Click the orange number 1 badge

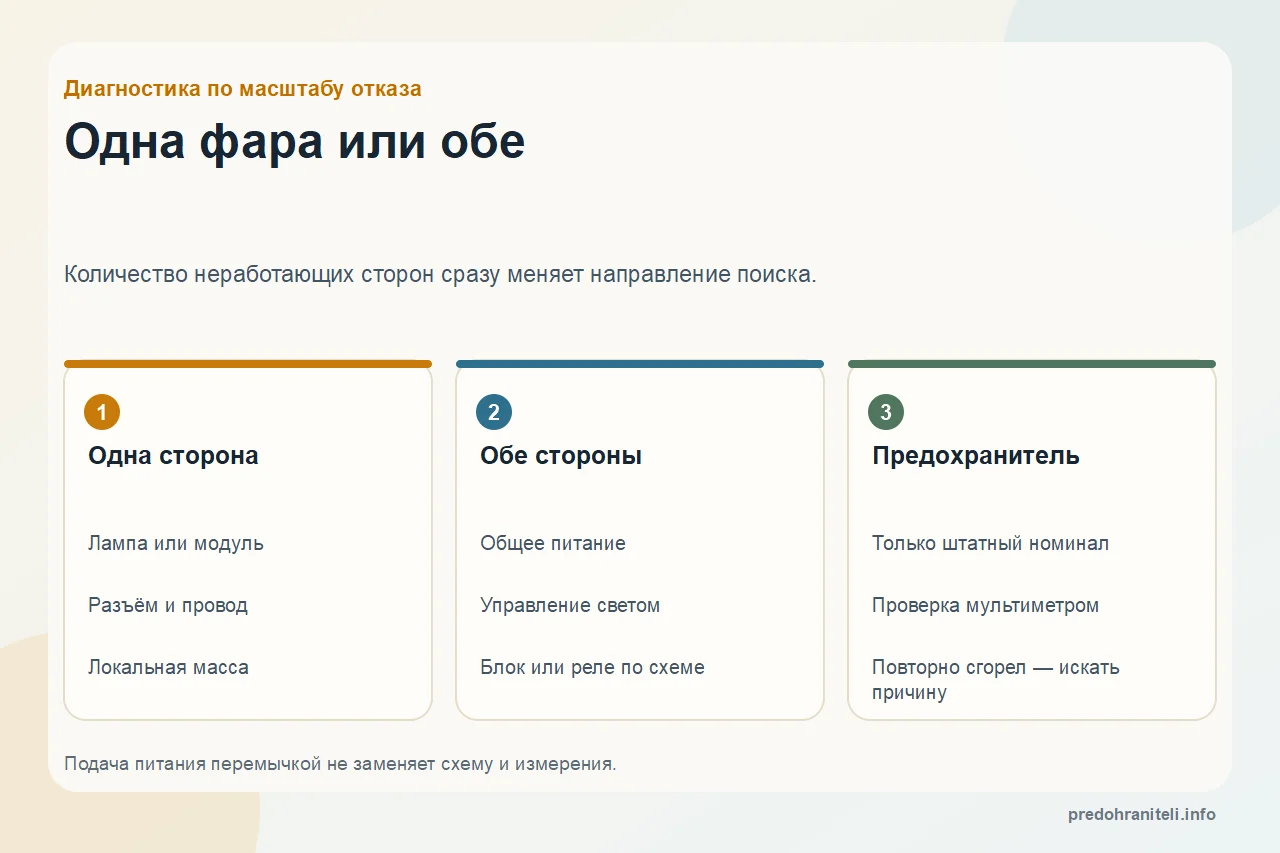tap(102, 412)
